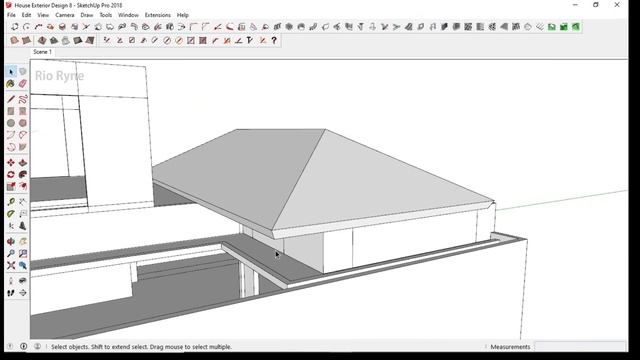
Task: Select the 2 Point Arc tool
Action: (23, 135)
